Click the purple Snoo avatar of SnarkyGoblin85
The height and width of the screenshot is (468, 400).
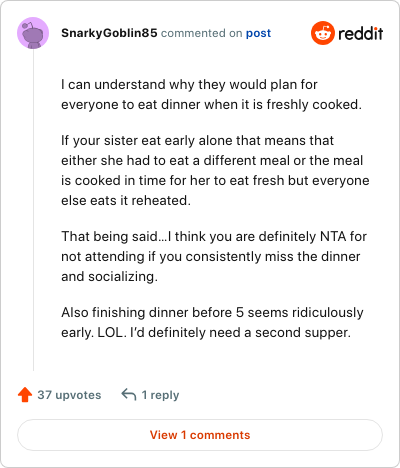coord(33,33)
